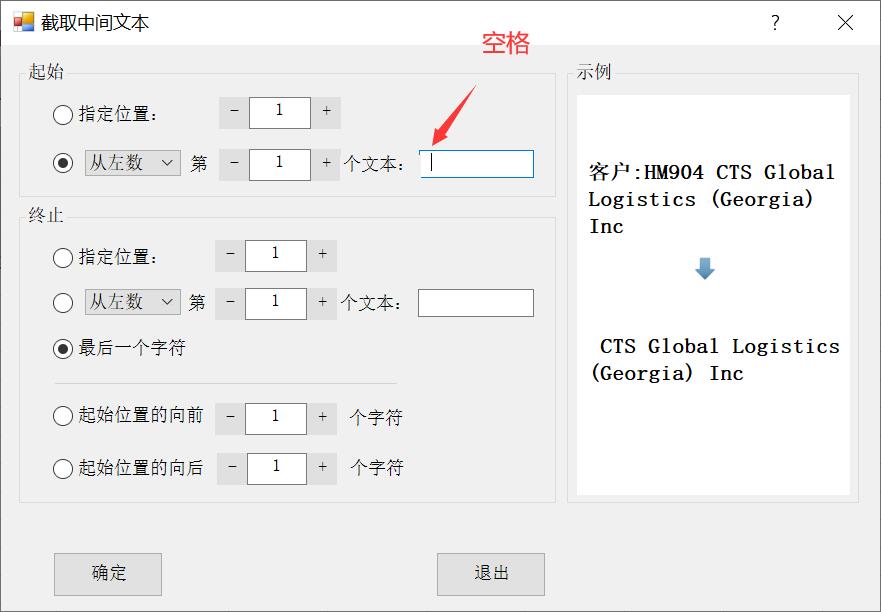Click minus for 起始位置的向前 character count
Screen dimensions: 881x612
click(x=230, y=419)
